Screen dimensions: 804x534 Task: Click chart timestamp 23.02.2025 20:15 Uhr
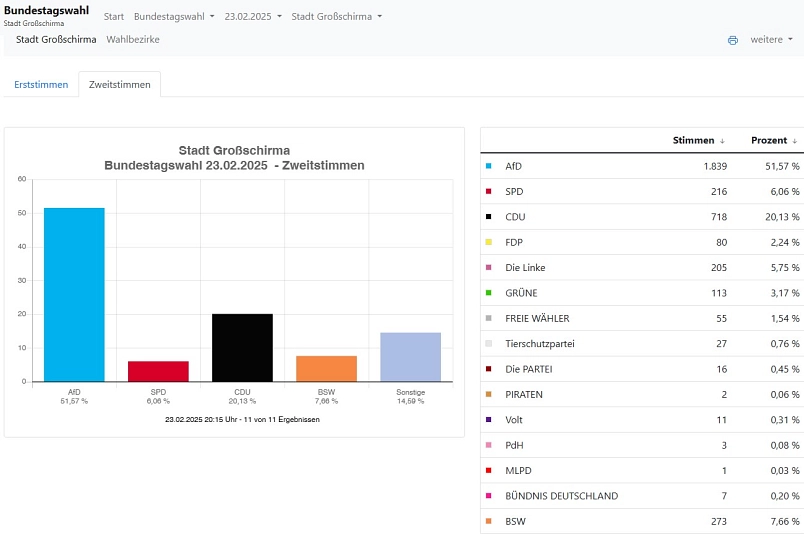(203, 420)
